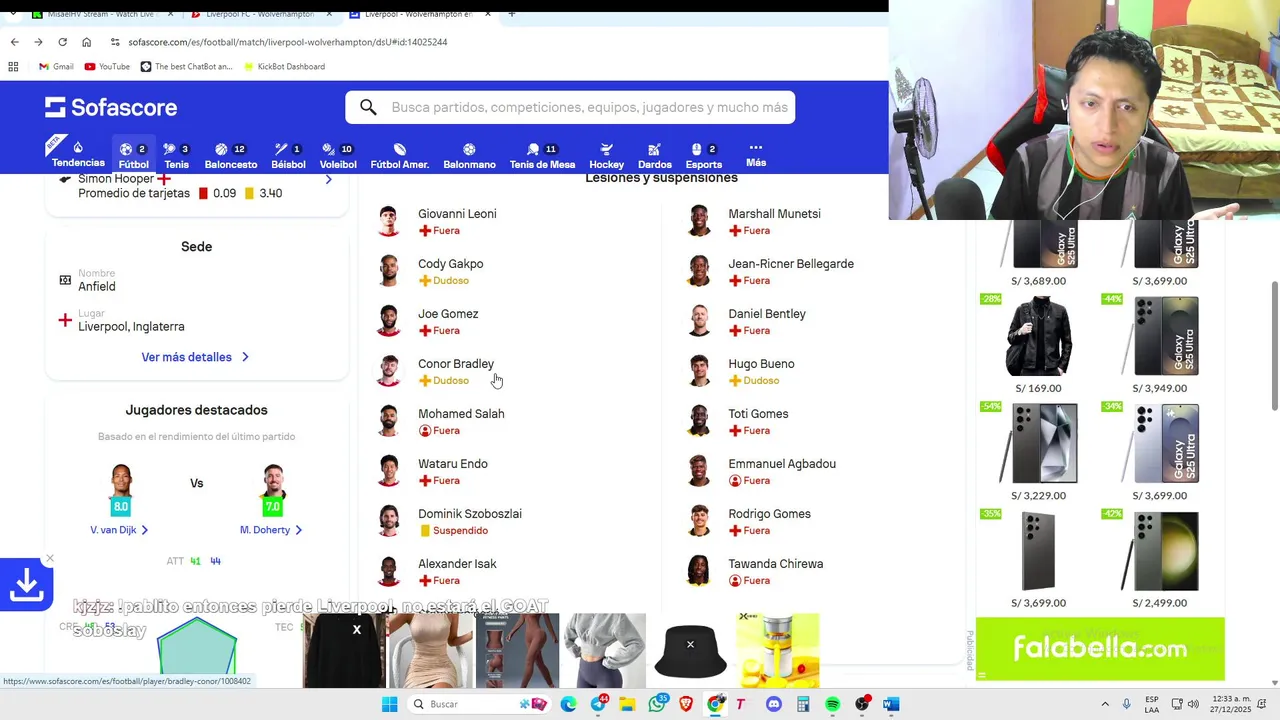Open Rodrigo Gomes player entry
This screenshot has width=1280, height=720.
769,514
